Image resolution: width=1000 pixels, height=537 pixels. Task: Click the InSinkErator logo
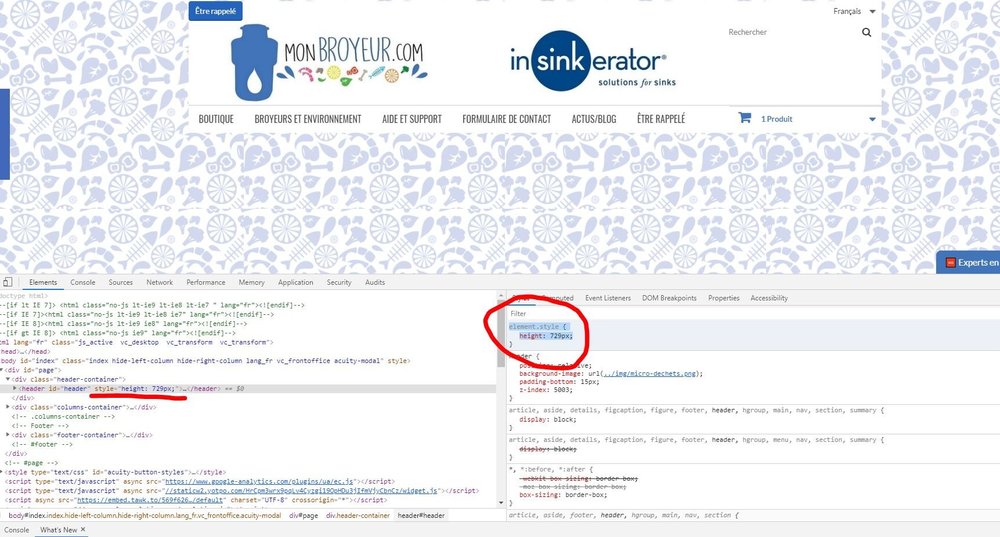(592, 61)
